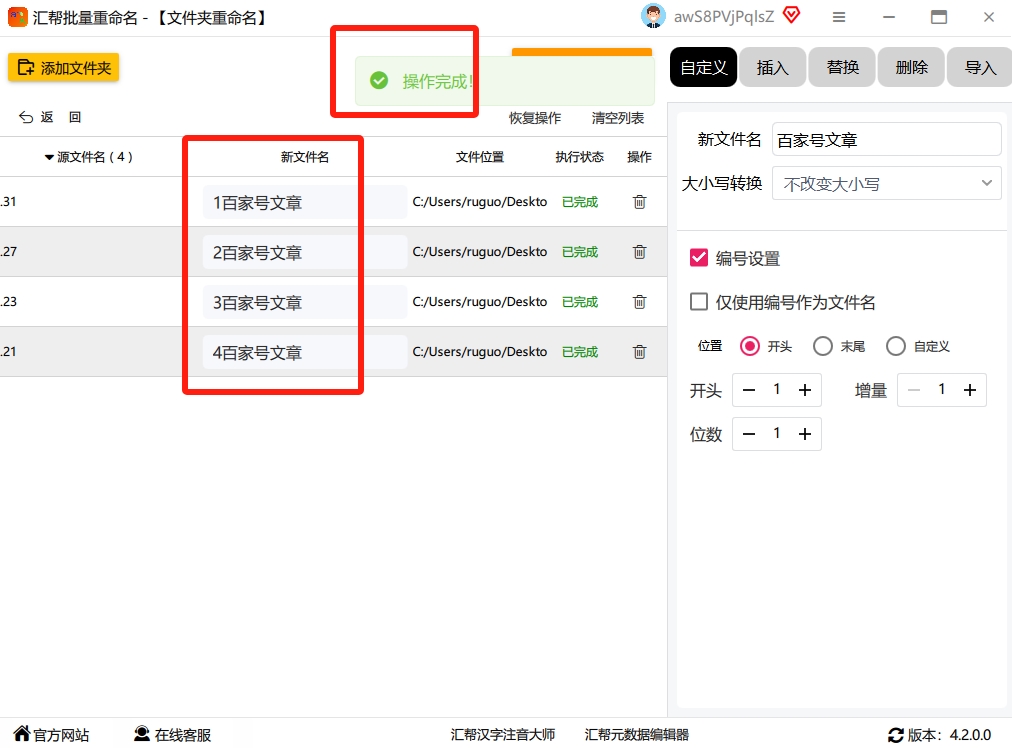Click the 新文件名 input field
Screen dimensions: 1012x748
886,139
